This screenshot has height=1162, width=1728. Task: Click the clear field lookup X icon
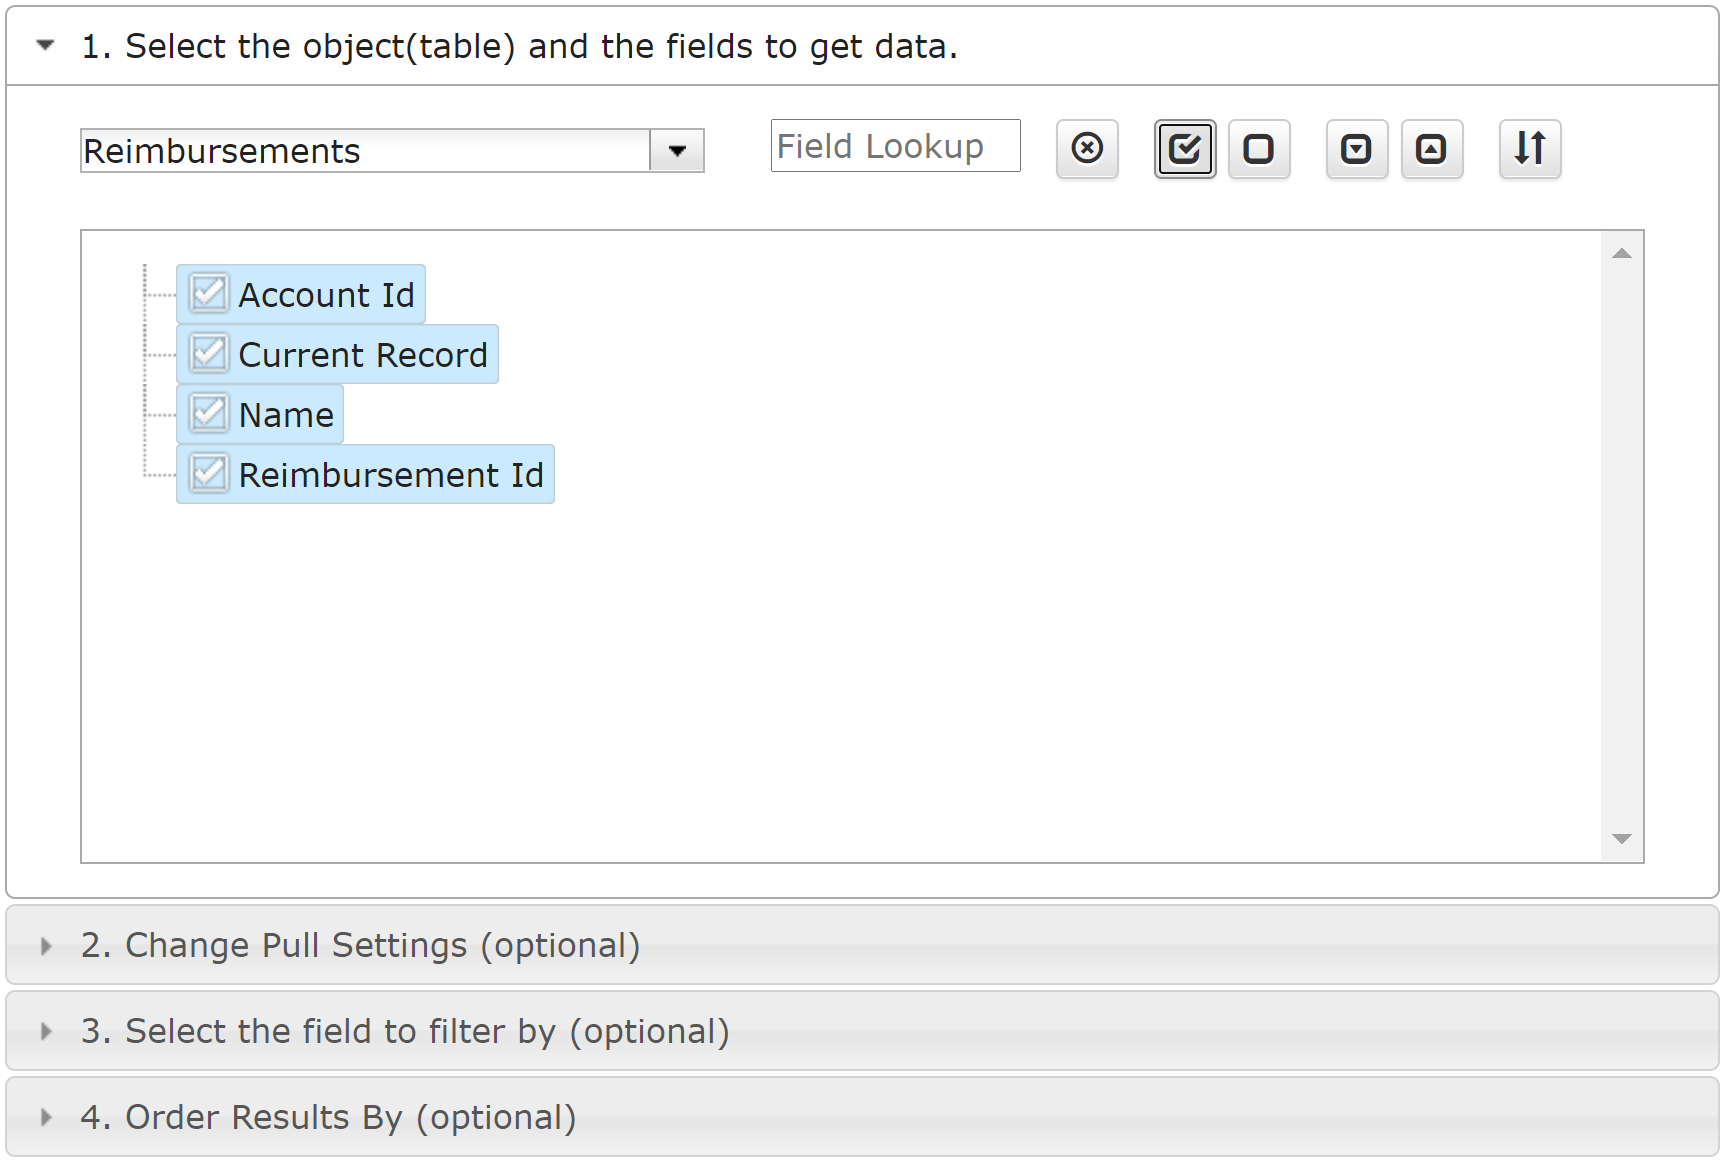point(1087,149)
